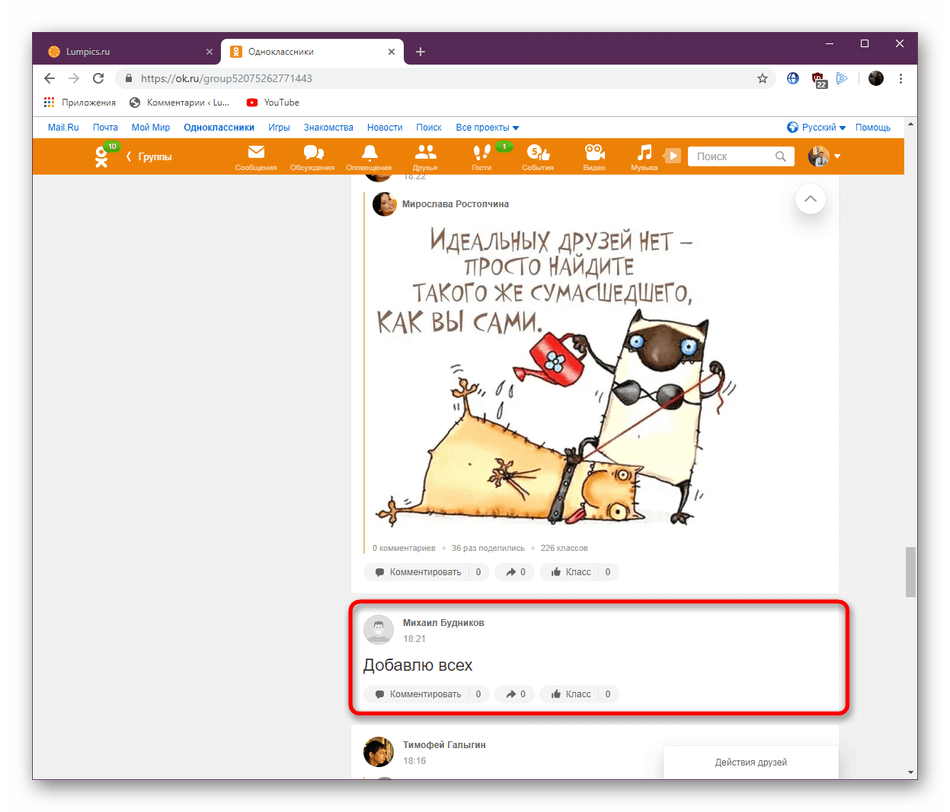Open Приложения apps grid bookmark
The width and height of the screenshot is (950, 812).
pyautogui.click(x=79, y=102)
